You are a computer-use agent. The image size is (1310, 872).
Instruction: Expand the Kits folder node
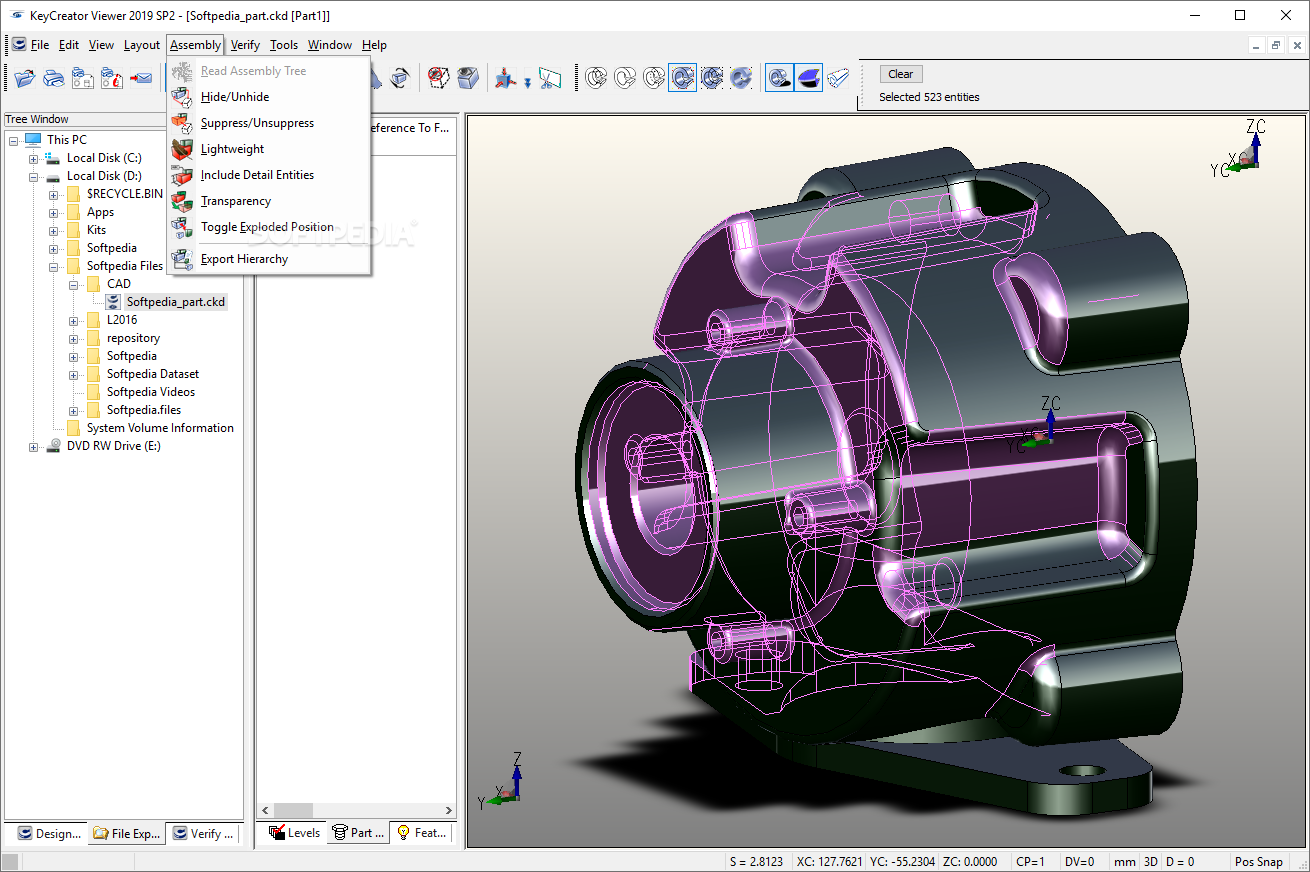[54, 230]
